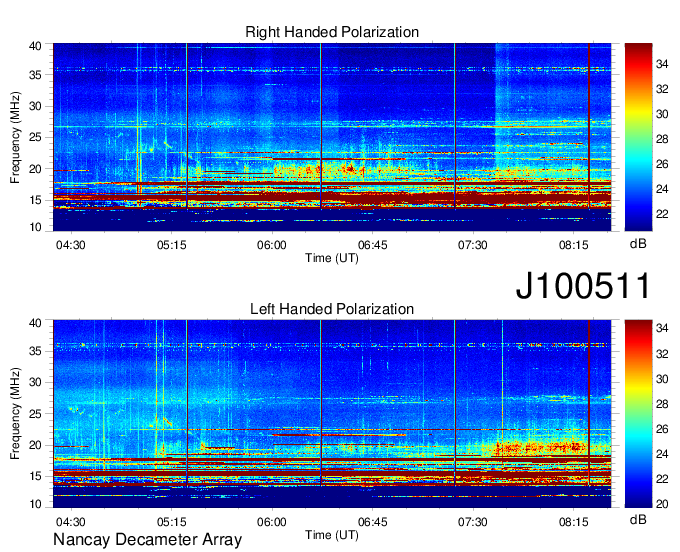Click the 35 MHz tick on the bottom plot

click(35, 351)
